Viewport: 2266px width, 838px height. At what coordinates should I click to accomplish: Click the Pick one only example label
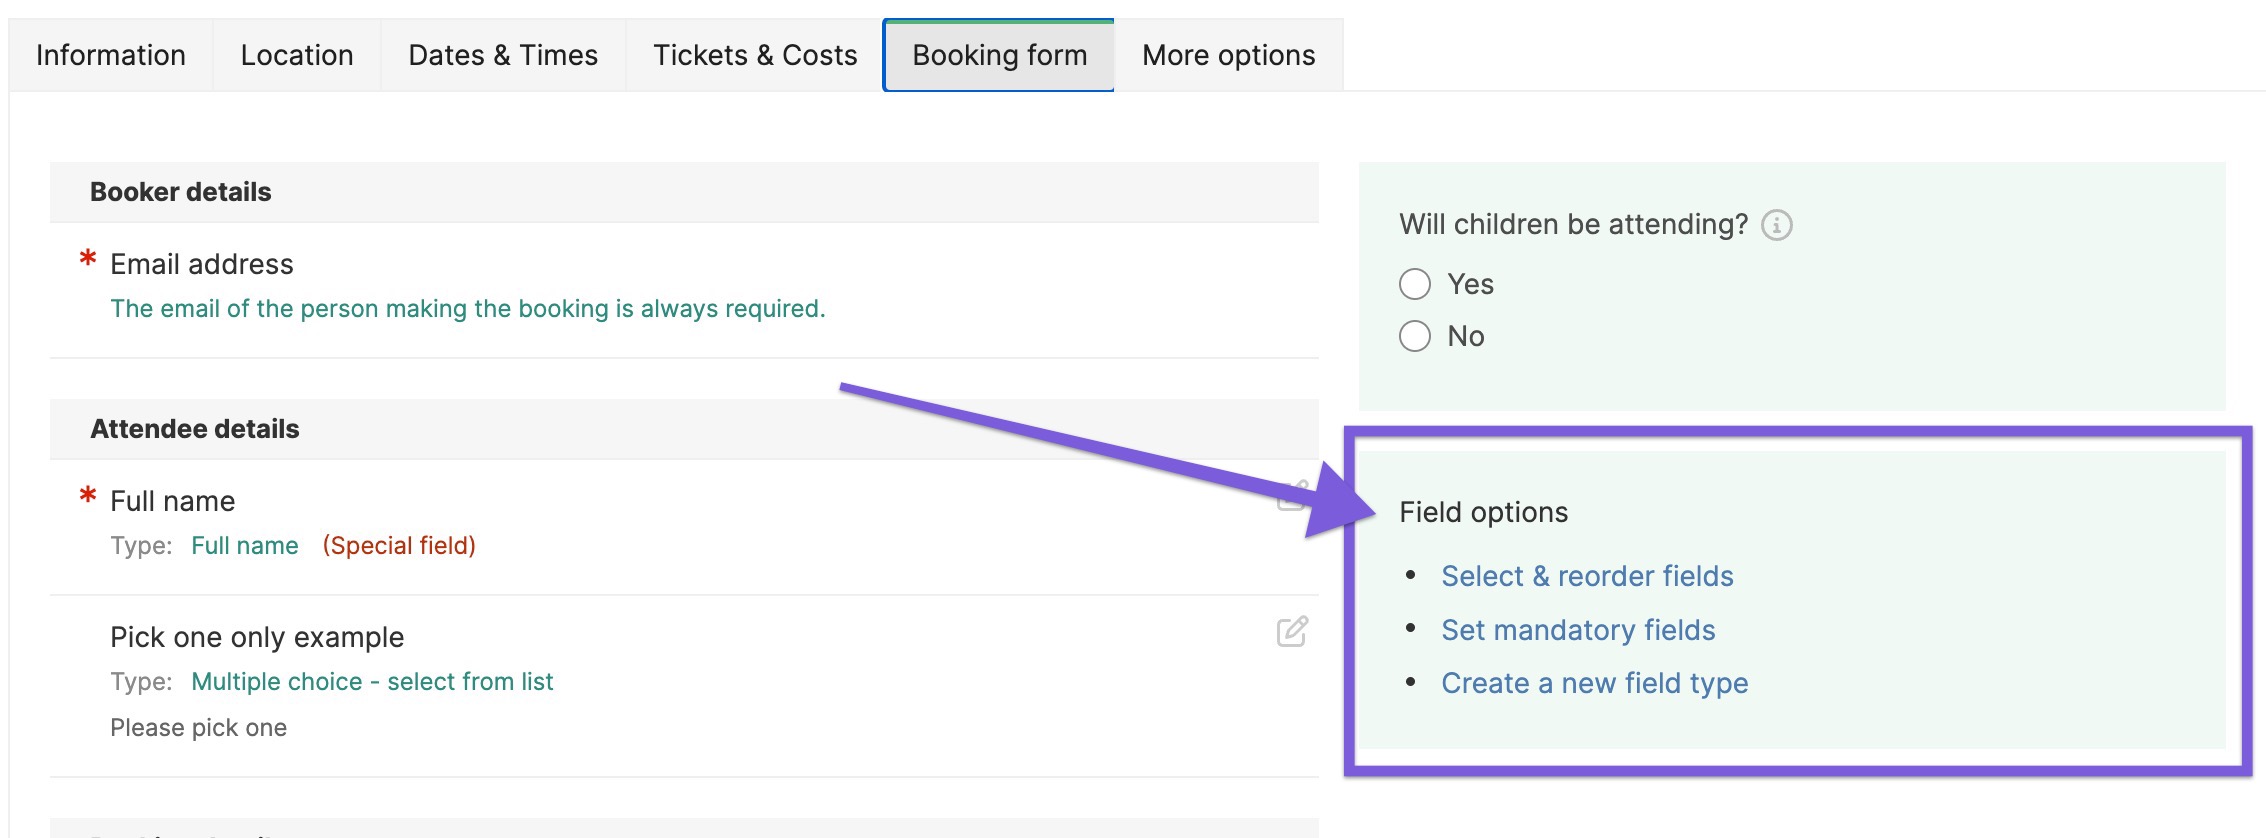point(257,637)
